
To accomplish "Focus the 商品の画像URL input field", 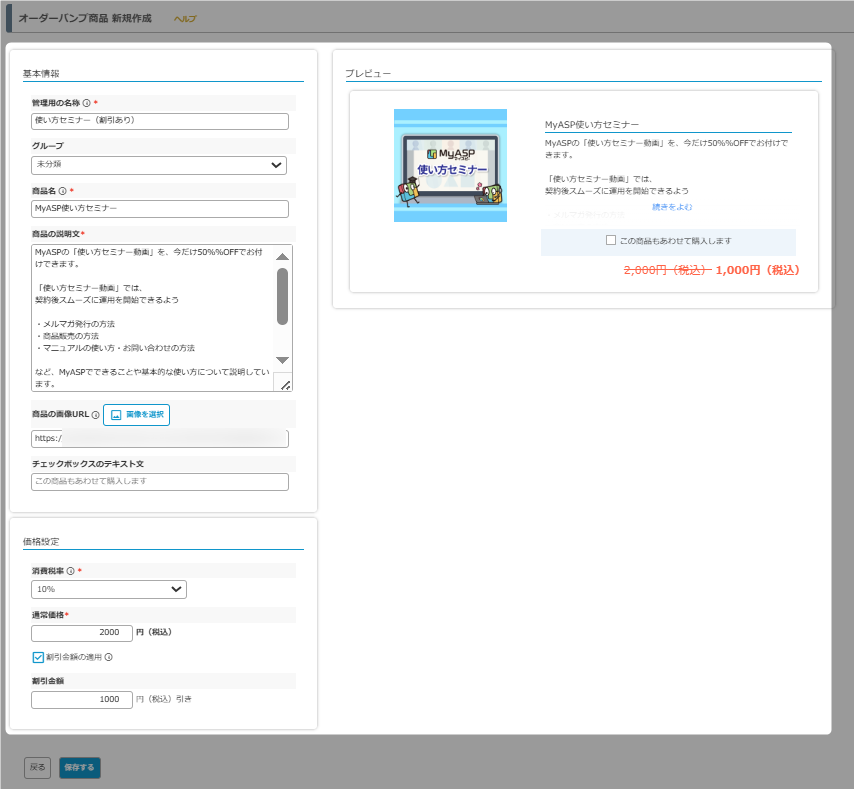I will point(160,439).
